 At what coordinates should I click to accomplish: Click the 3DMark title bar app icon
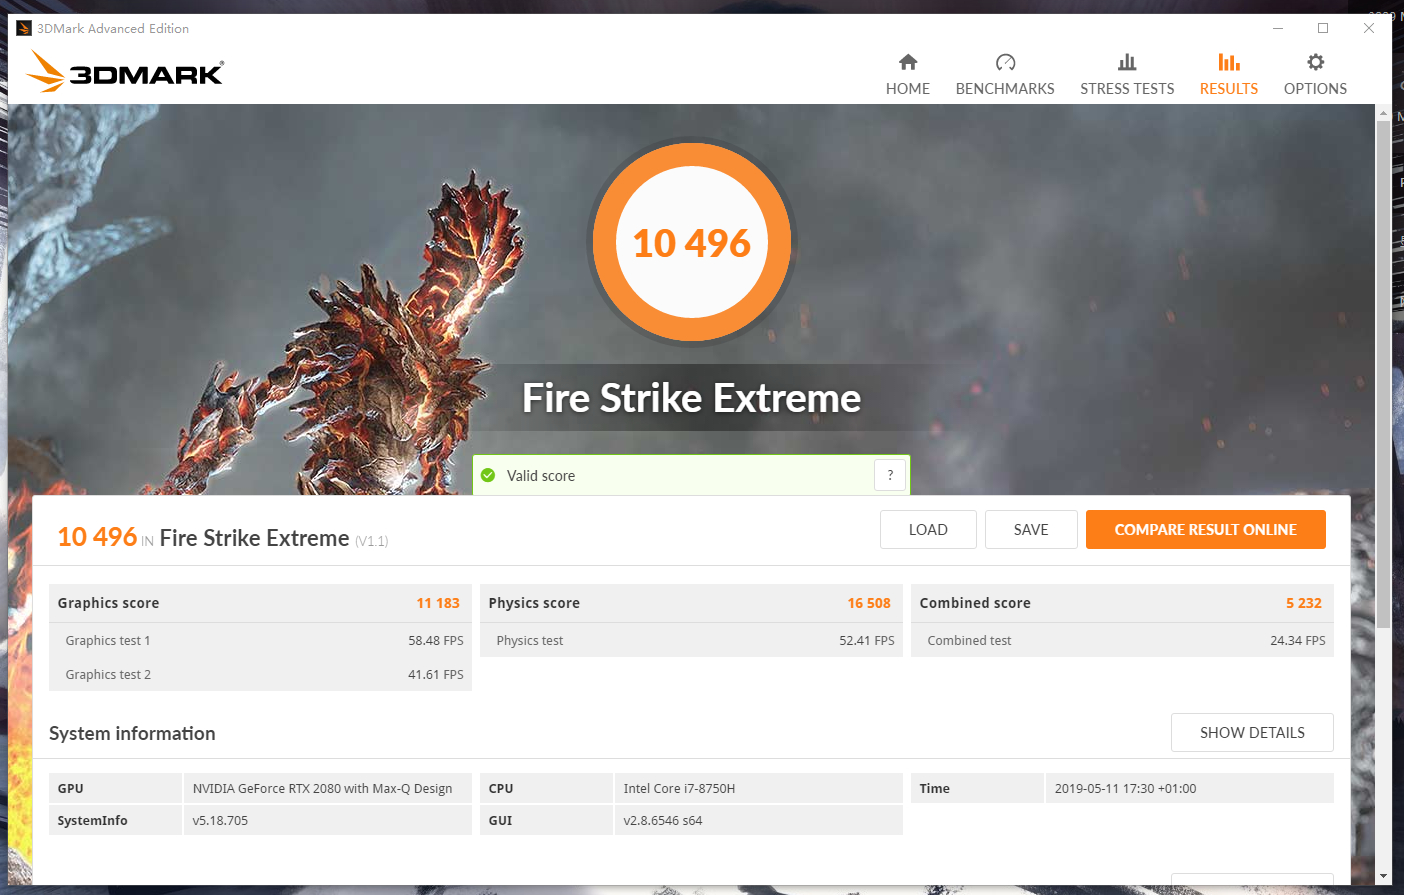[24, 28]
